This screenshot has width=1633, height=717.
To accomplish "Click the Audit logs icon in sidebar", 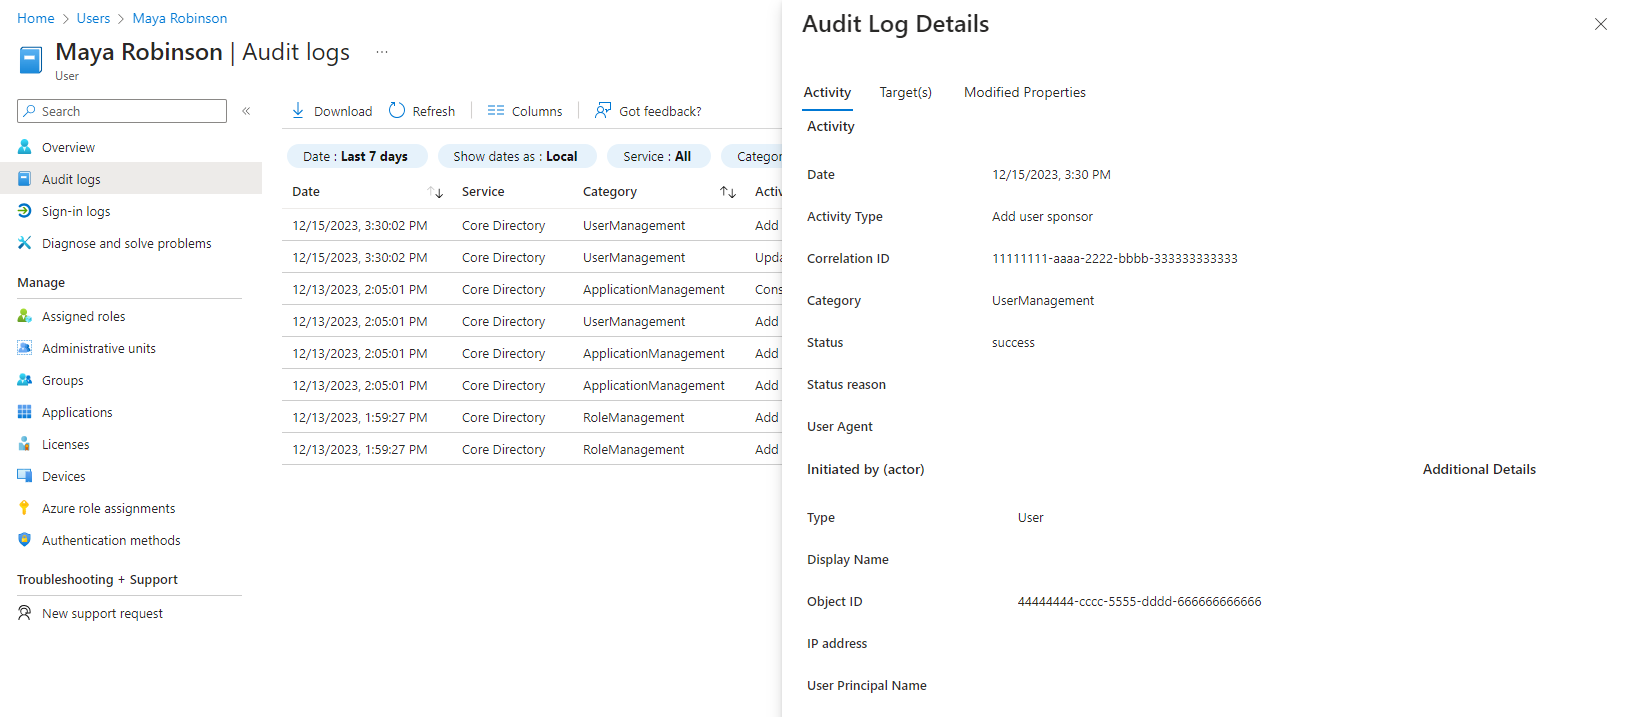I will (25, 179).
